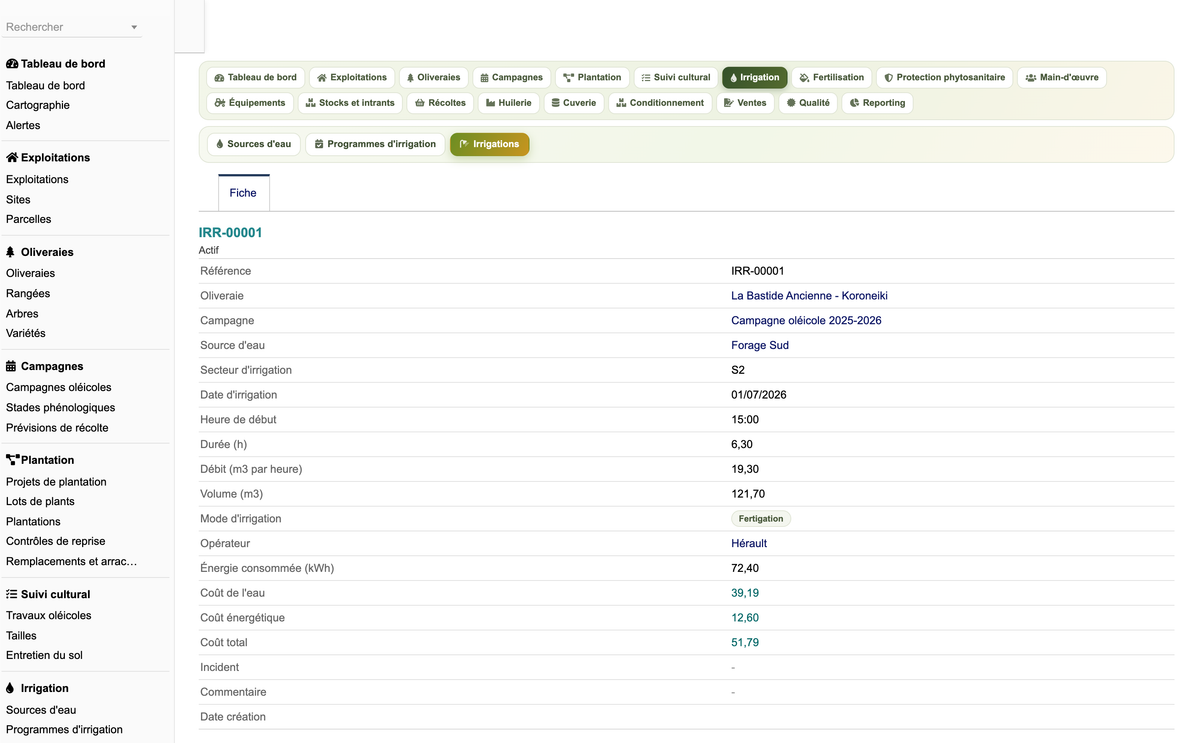Open Fertilisation top navigation button
This screenshot has height=743, width=1200.
click(x=832, y=77)
